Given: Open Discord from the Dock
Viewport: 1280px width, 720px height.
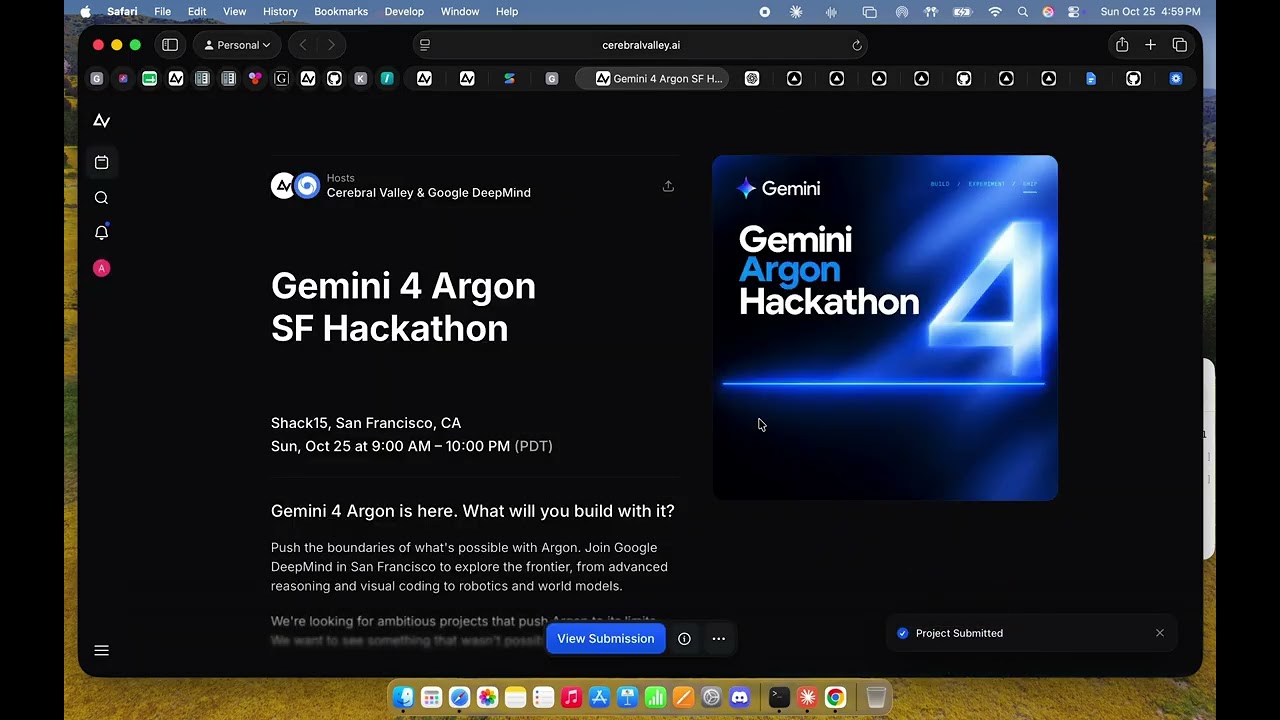Looking at the screenshot, I should (740, 697).
